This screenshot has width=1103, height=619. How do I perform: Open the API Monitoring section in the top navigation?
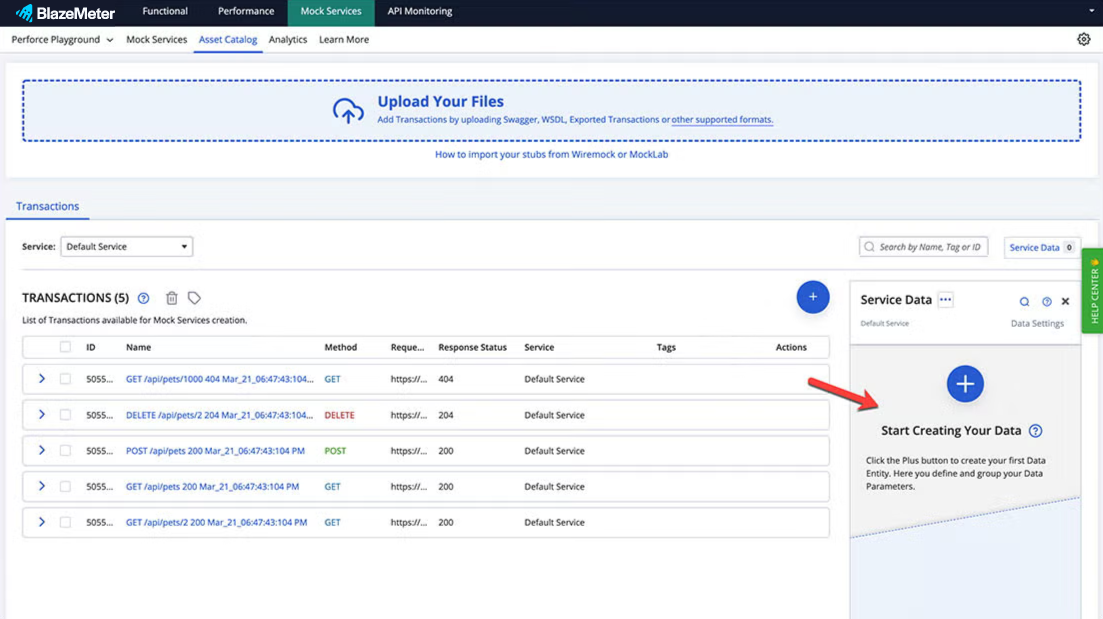coord(419,12)
